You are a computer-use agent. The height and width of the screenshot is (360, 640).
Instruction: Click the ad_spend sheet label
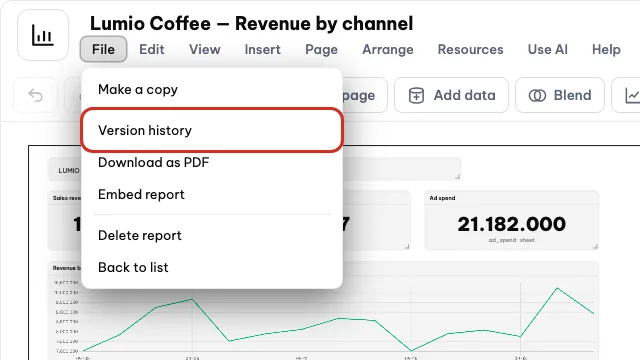point(511,240)
